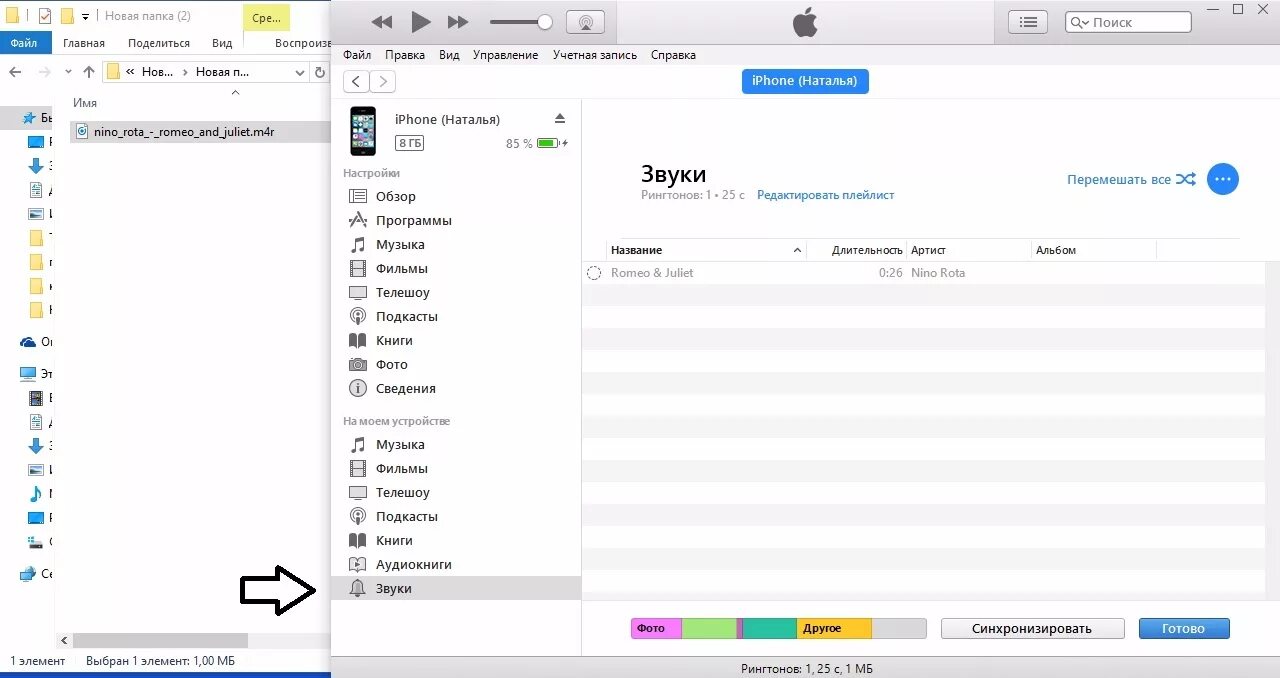Open the Главная tab in Explorer
Viewport: 1280px width, 678px height.
pyautogui.click(x=84, y=43)
